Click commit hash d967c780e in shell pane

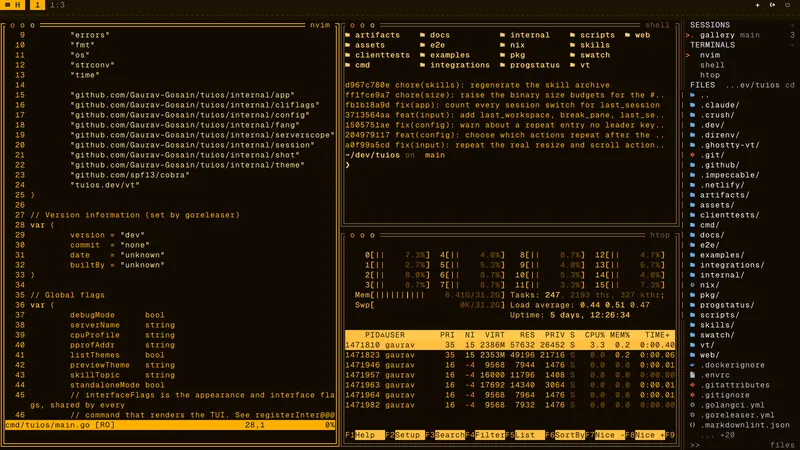point(367,85)
